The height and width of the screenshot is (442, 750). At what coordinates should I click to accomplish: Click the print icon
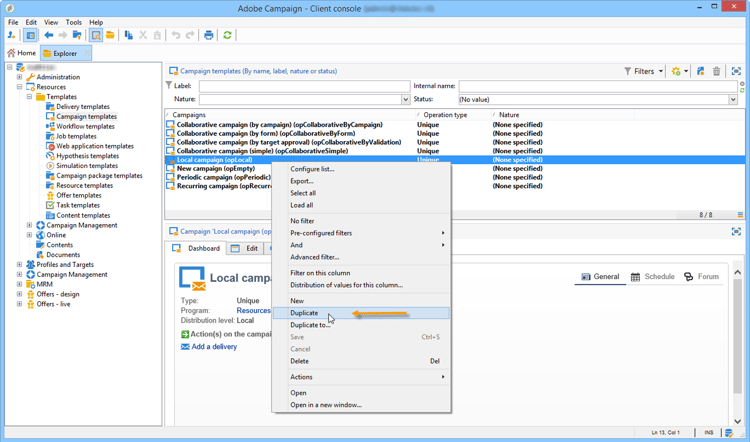209,35
